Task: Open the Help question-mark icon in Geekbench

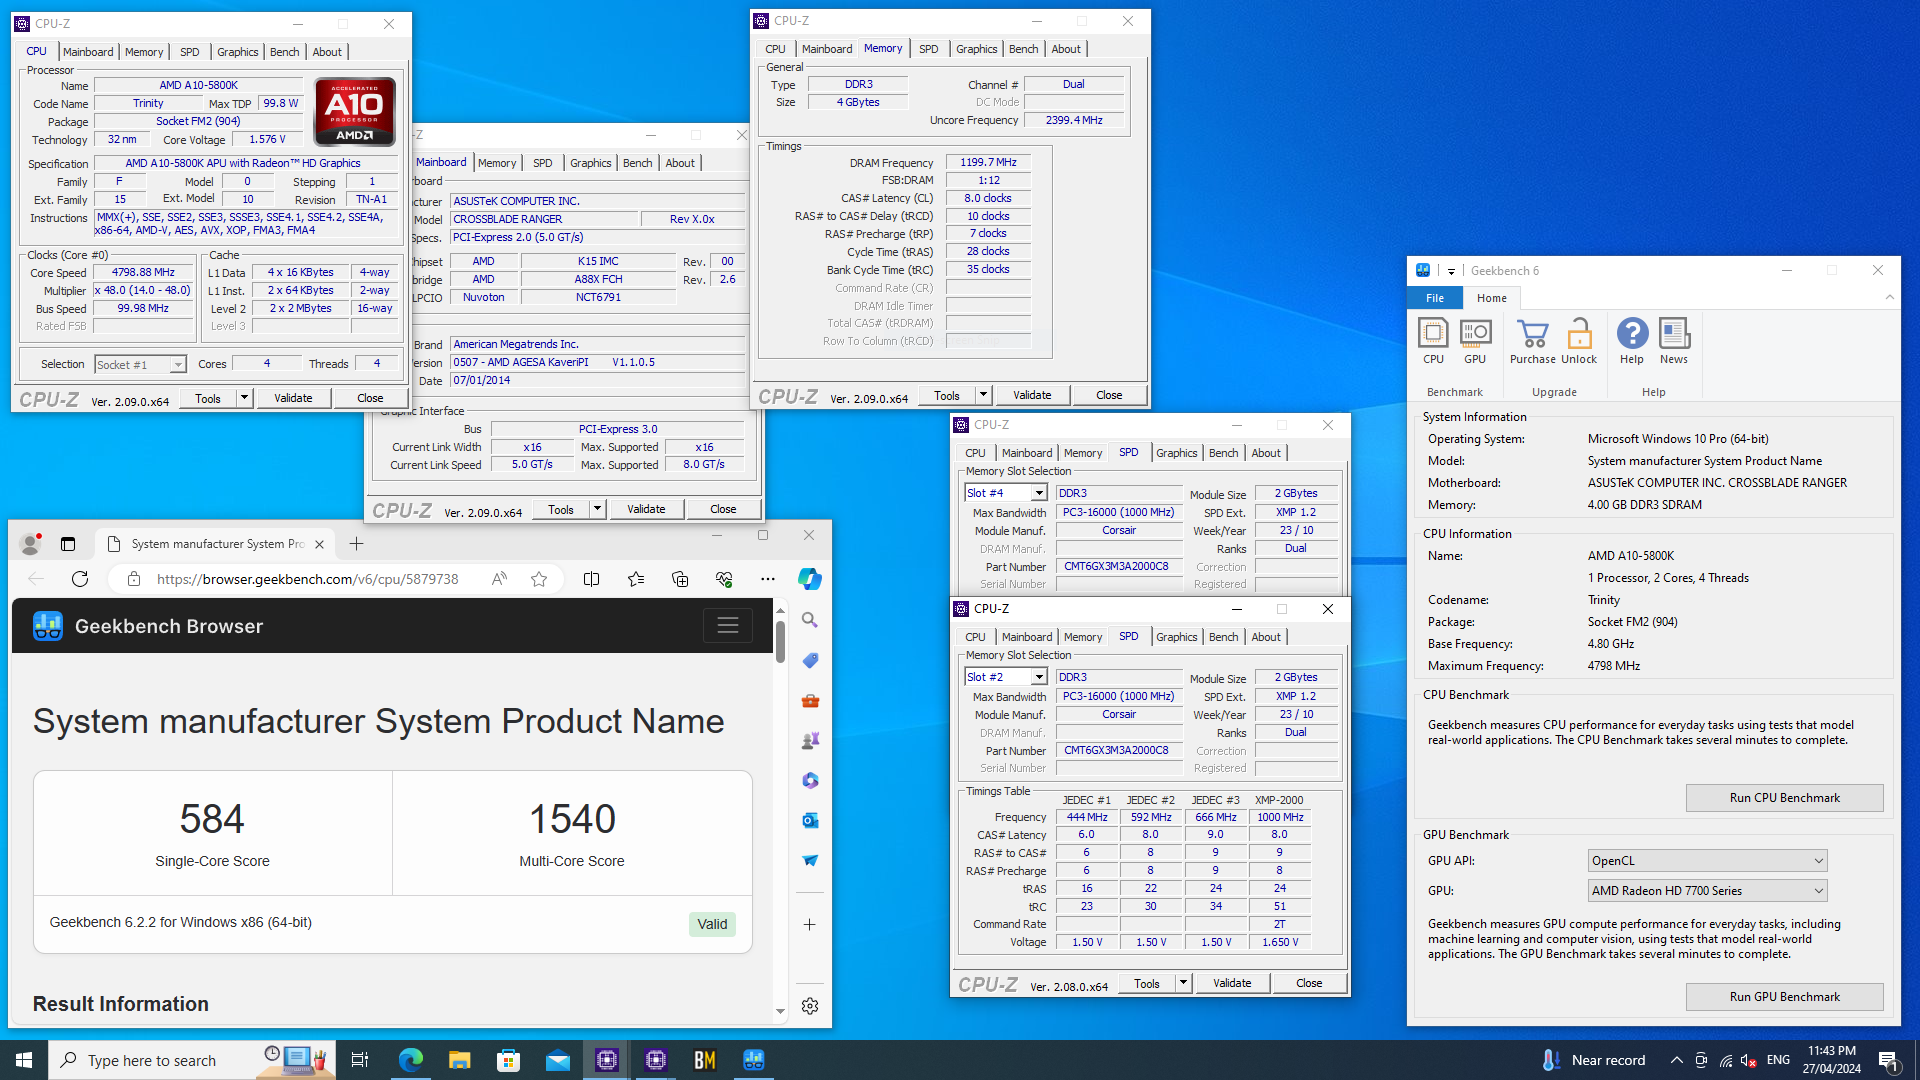Action: [1632, 341]
